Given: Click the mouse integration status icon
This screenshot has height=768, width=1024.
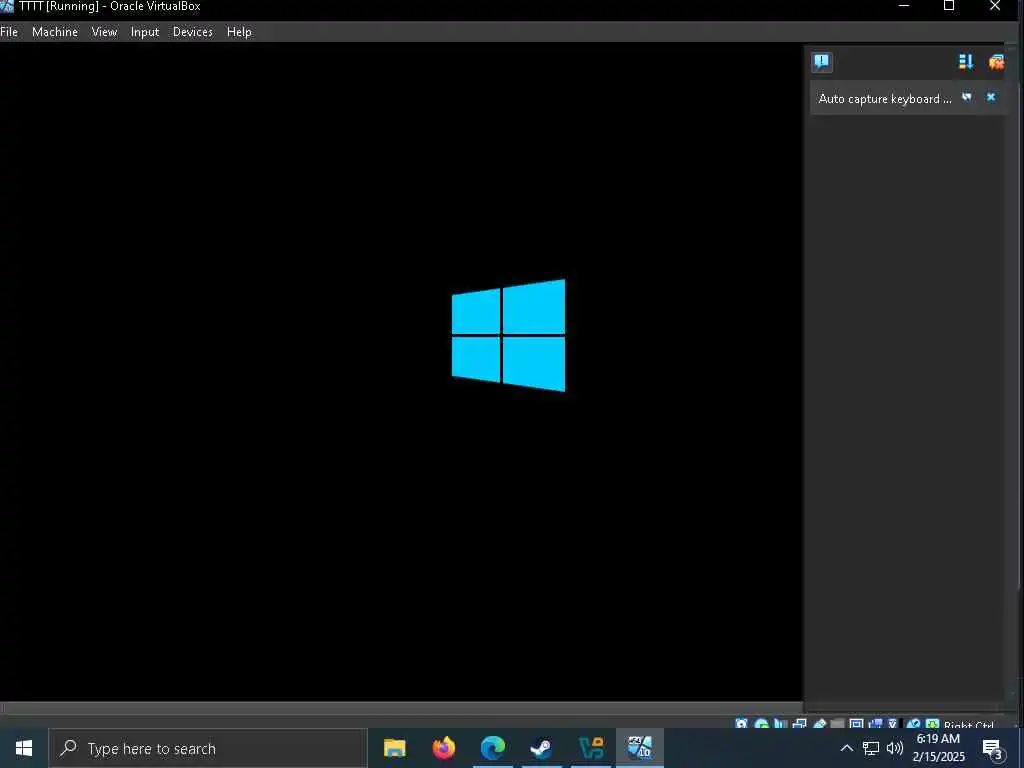Looking at the screenshot, I should pyautogui.click(x=913, y=724).
